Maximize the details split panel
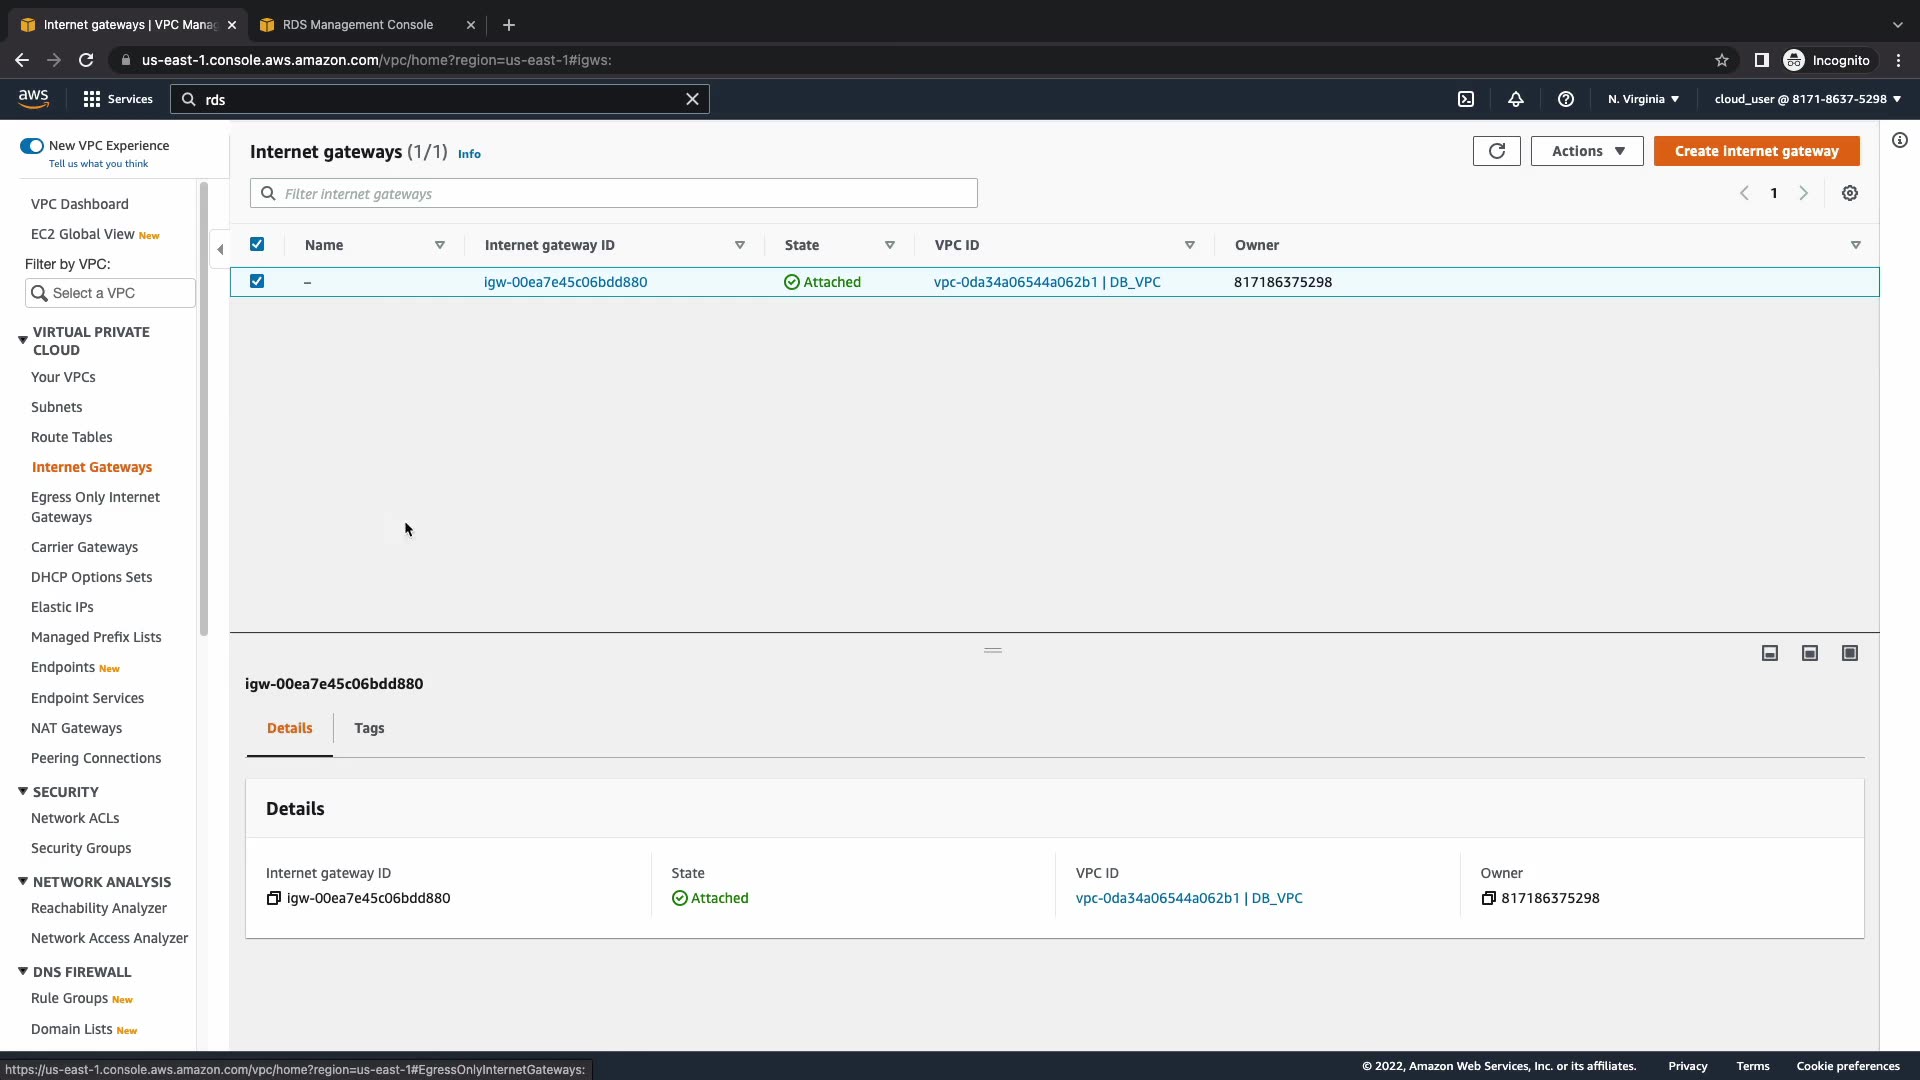Image resolution: width=1920 pixels, height=1080 pixels. [x=1850, y=653]
